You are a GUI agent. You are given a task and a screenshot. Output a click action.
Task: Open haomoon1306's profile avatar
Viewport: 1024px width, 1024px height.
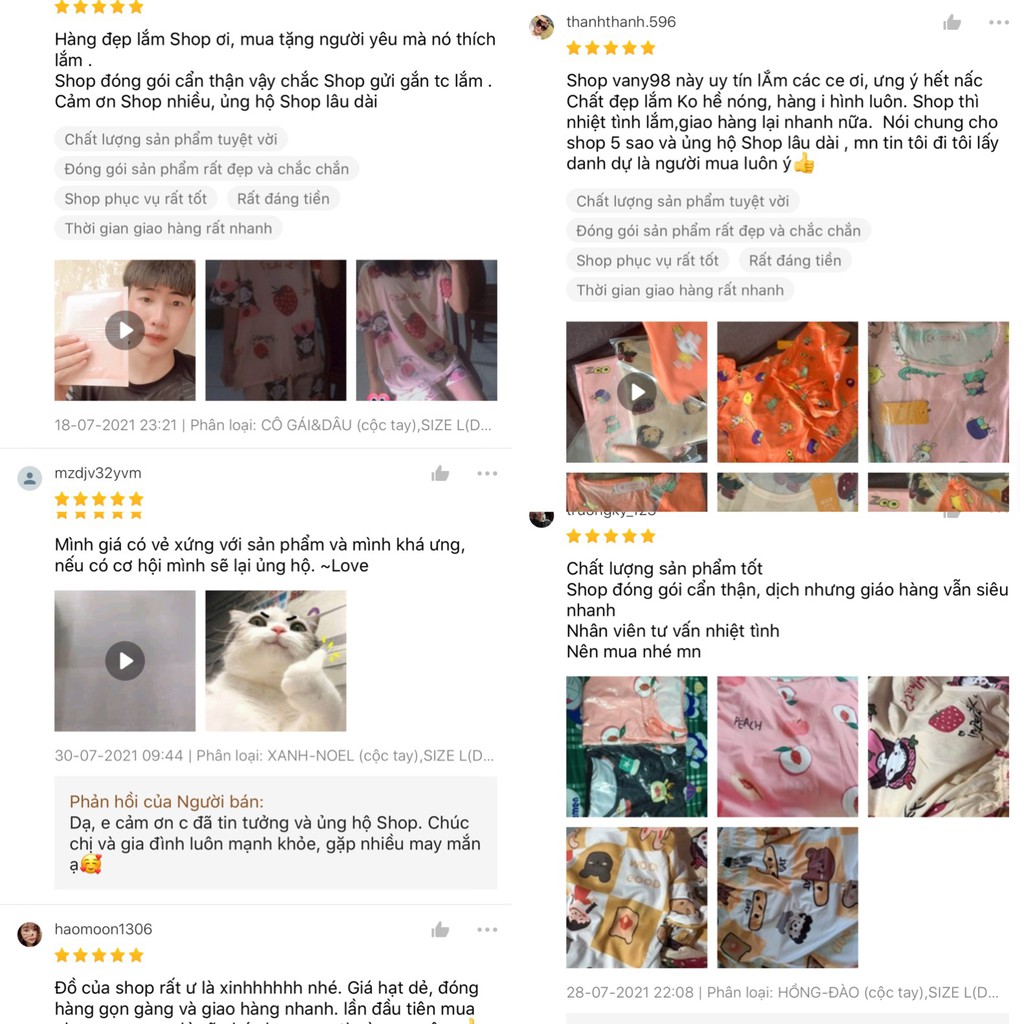click(x=29, y=935)
